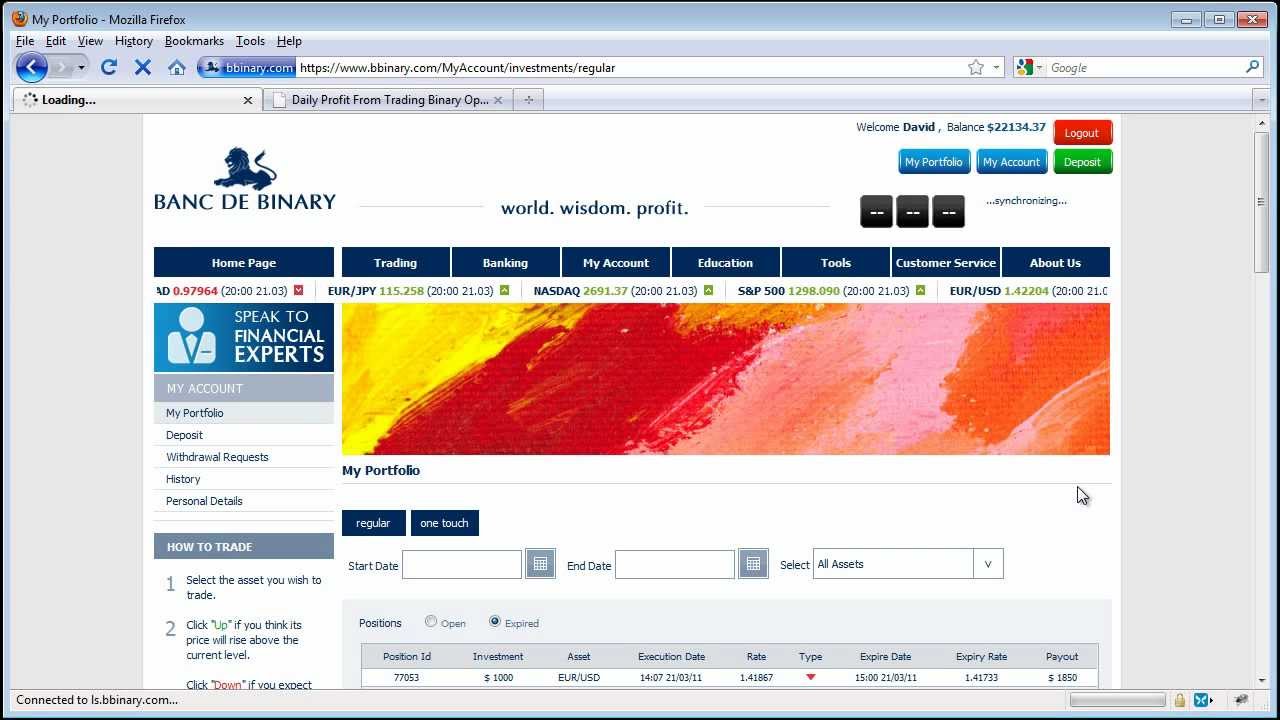Open Deposit link in sidebar
Image resolution: width=1280 pixels, height=720 pixels.
184,435
